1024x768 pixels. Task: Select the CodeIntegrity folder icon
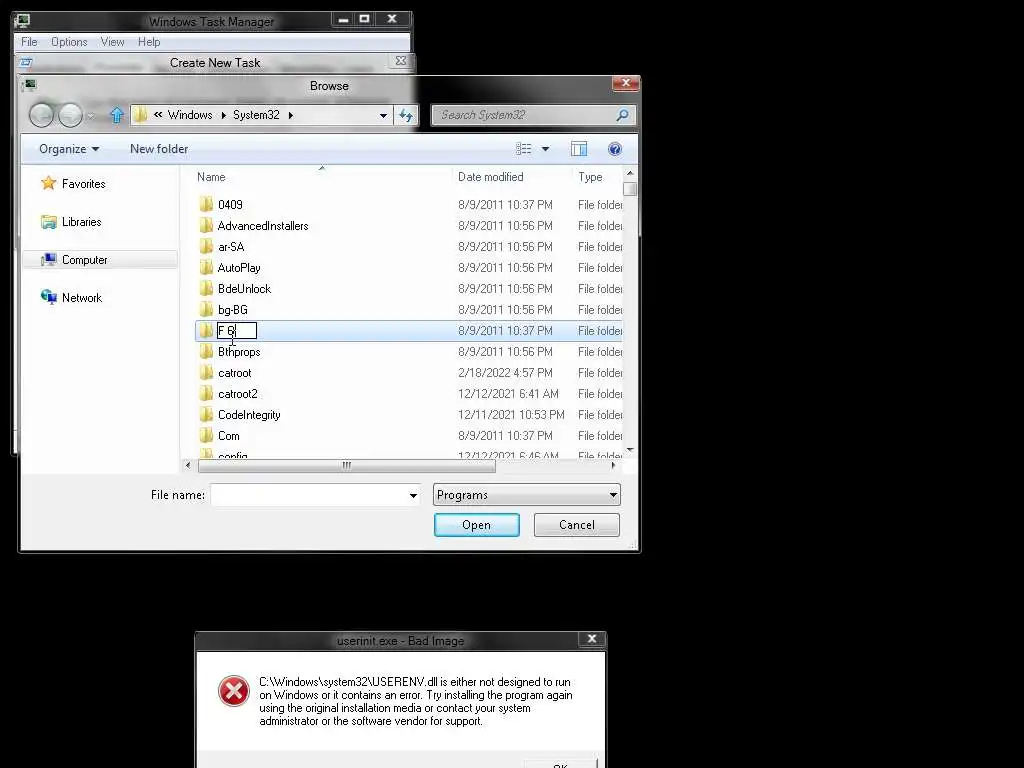pos(206,414)
